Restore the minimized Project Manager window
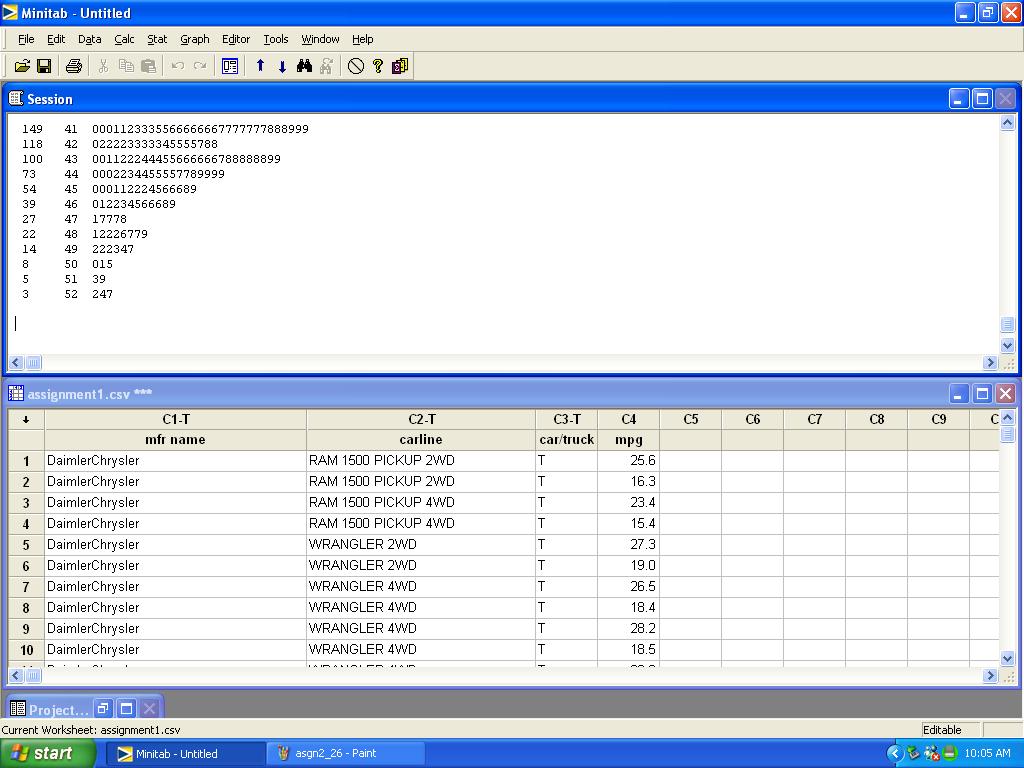1024x768 pixels. [x=103, y=709]
